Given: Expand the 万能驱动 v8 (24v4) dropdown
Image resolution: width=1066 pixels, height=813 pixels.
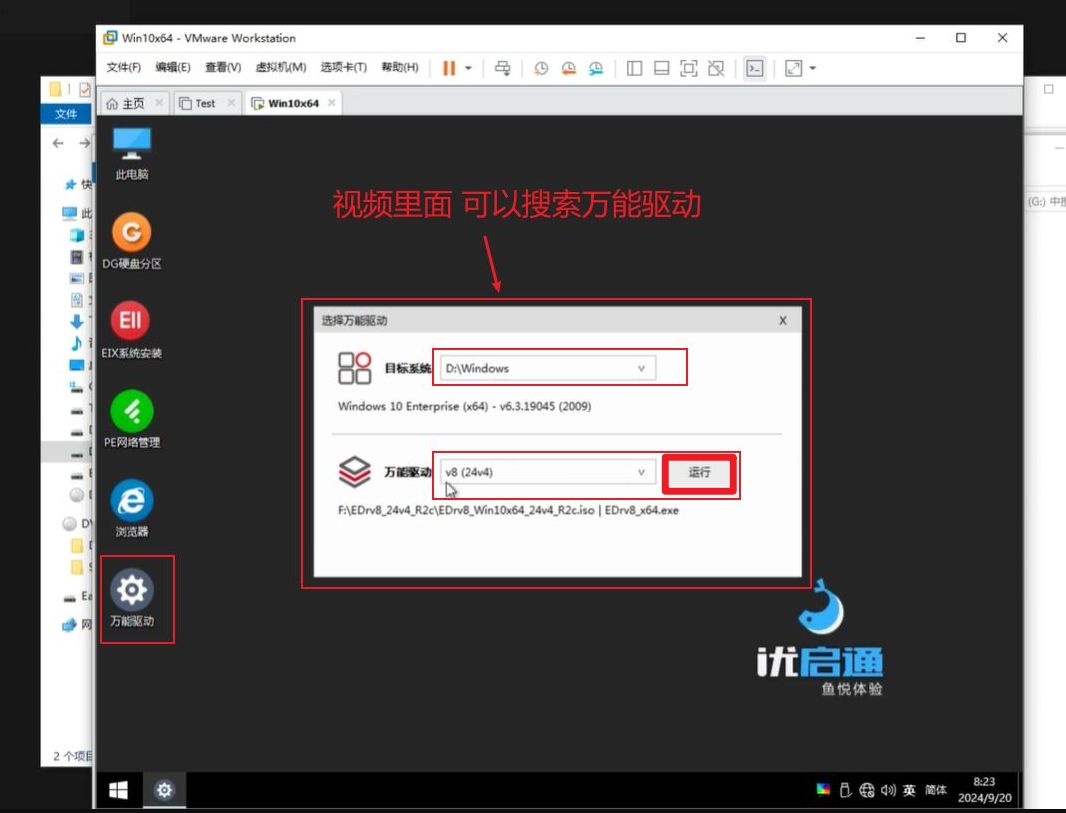Looking at the screenshot, I should [x=641, y=472].
